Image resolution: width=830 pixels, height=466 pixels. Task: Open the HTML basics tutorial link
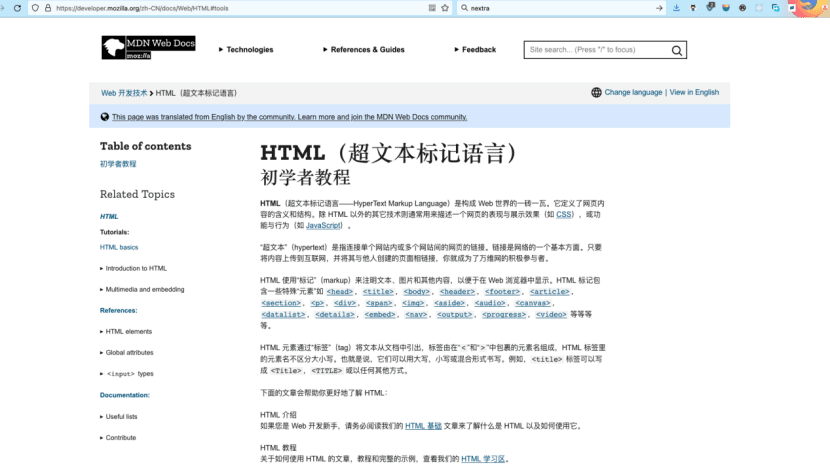(x=119, y=247)
